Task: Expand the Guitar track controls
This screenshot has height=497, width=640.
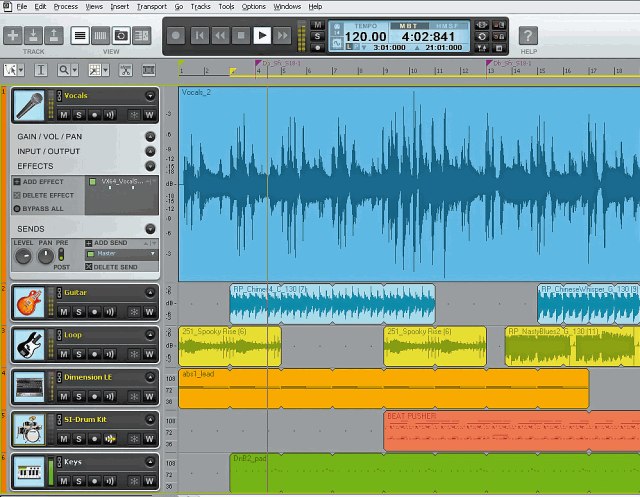Action: point(150,293)
